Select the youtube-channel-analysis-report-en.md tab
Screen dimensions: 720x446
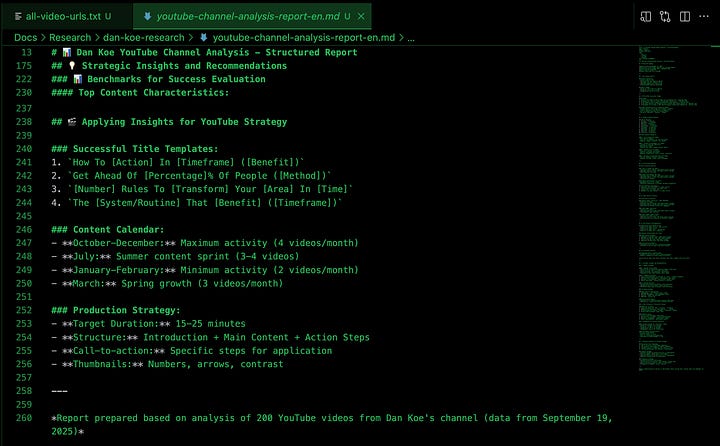coord(252,17)
